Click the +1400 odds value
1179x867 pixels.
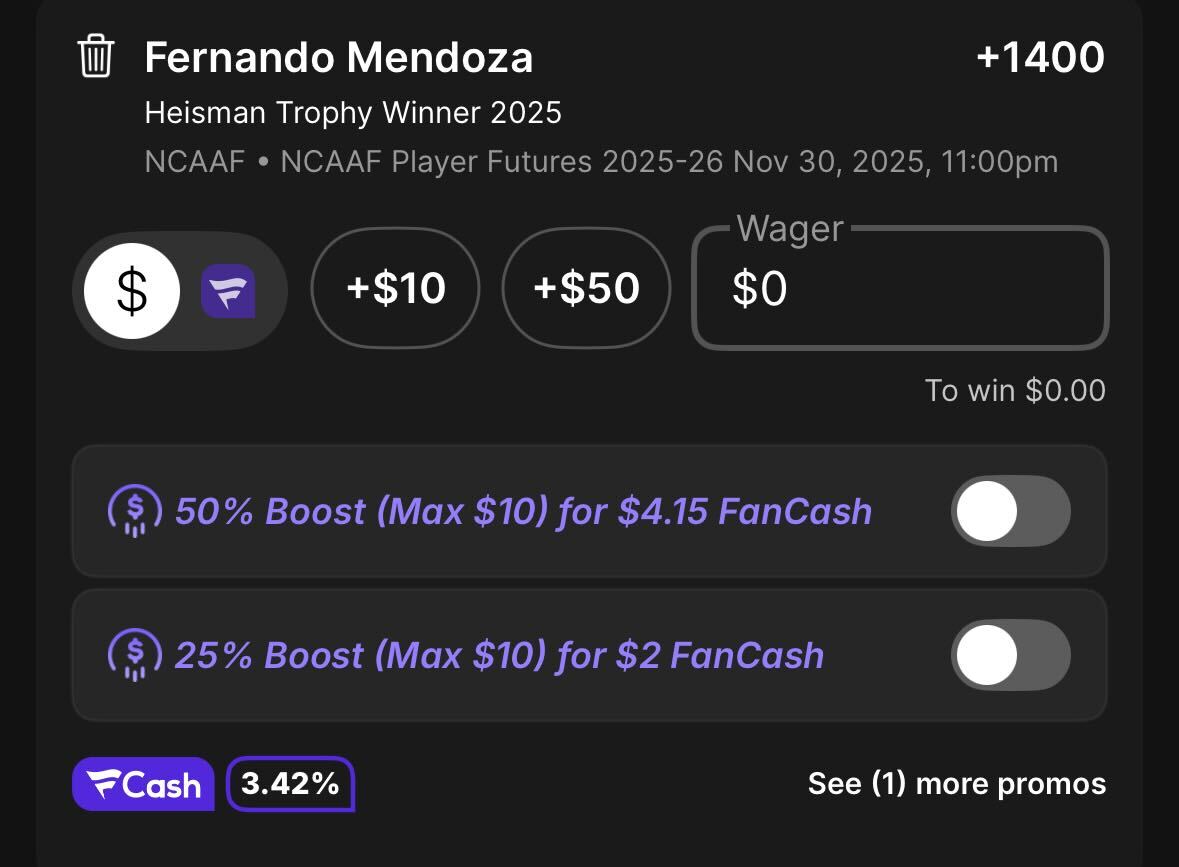(x=1040, y=57)
